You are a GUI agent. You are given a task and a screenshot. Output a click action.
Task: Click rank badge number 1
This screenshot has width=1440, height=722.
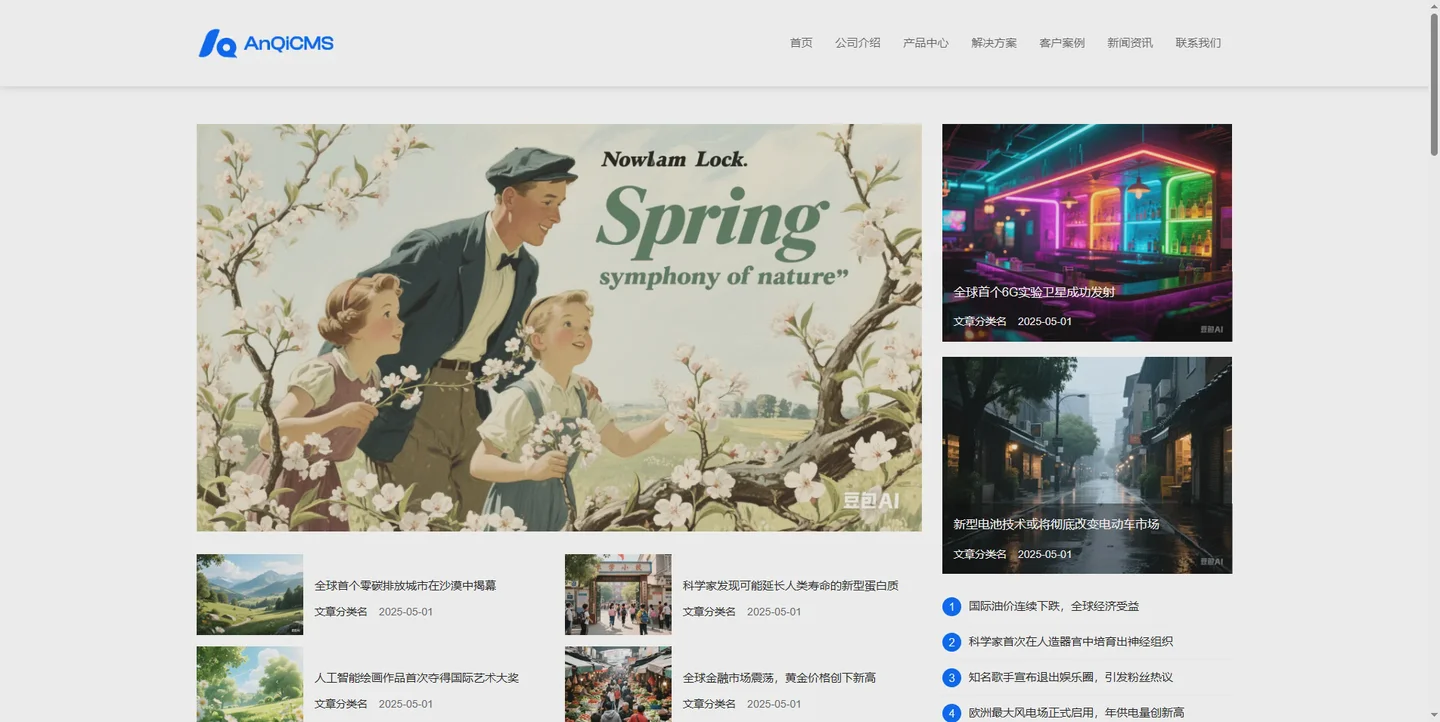point(952,606)
